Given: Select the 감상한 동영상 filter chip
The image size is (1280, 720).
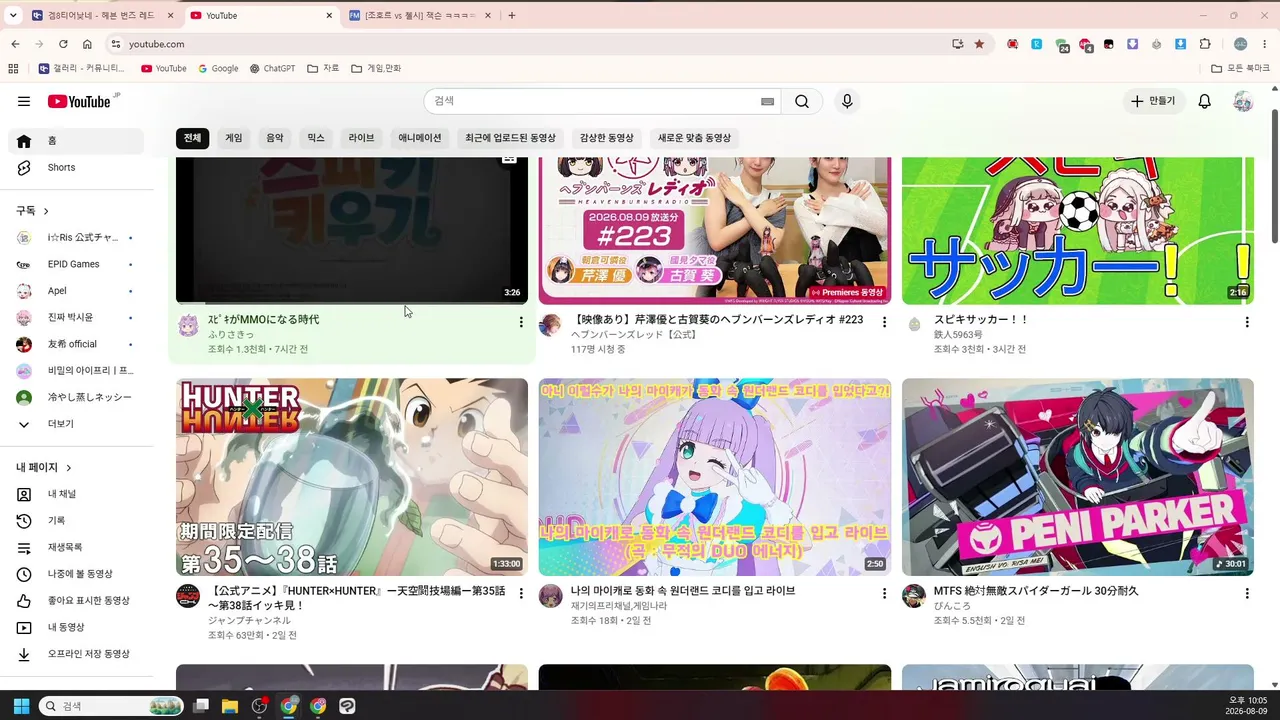Looking at the screenshot, I should (607, 138).
